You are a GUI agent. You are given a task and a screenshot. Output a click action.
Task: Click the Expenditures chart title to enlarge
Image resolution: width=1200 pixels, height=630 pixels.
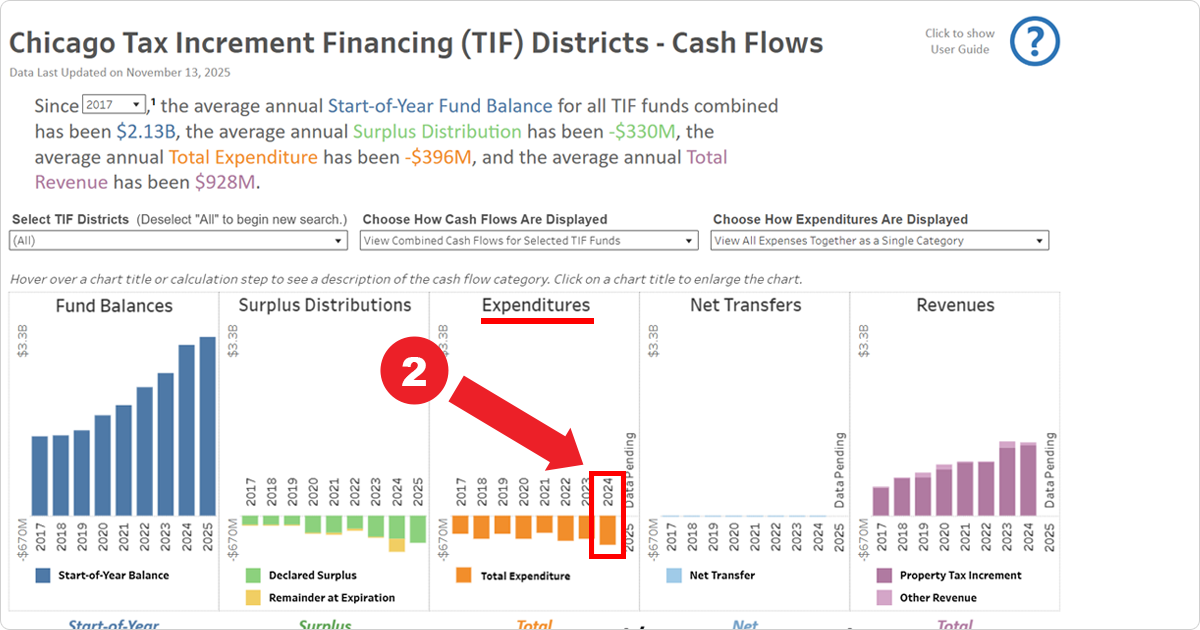tap(536, 306)
